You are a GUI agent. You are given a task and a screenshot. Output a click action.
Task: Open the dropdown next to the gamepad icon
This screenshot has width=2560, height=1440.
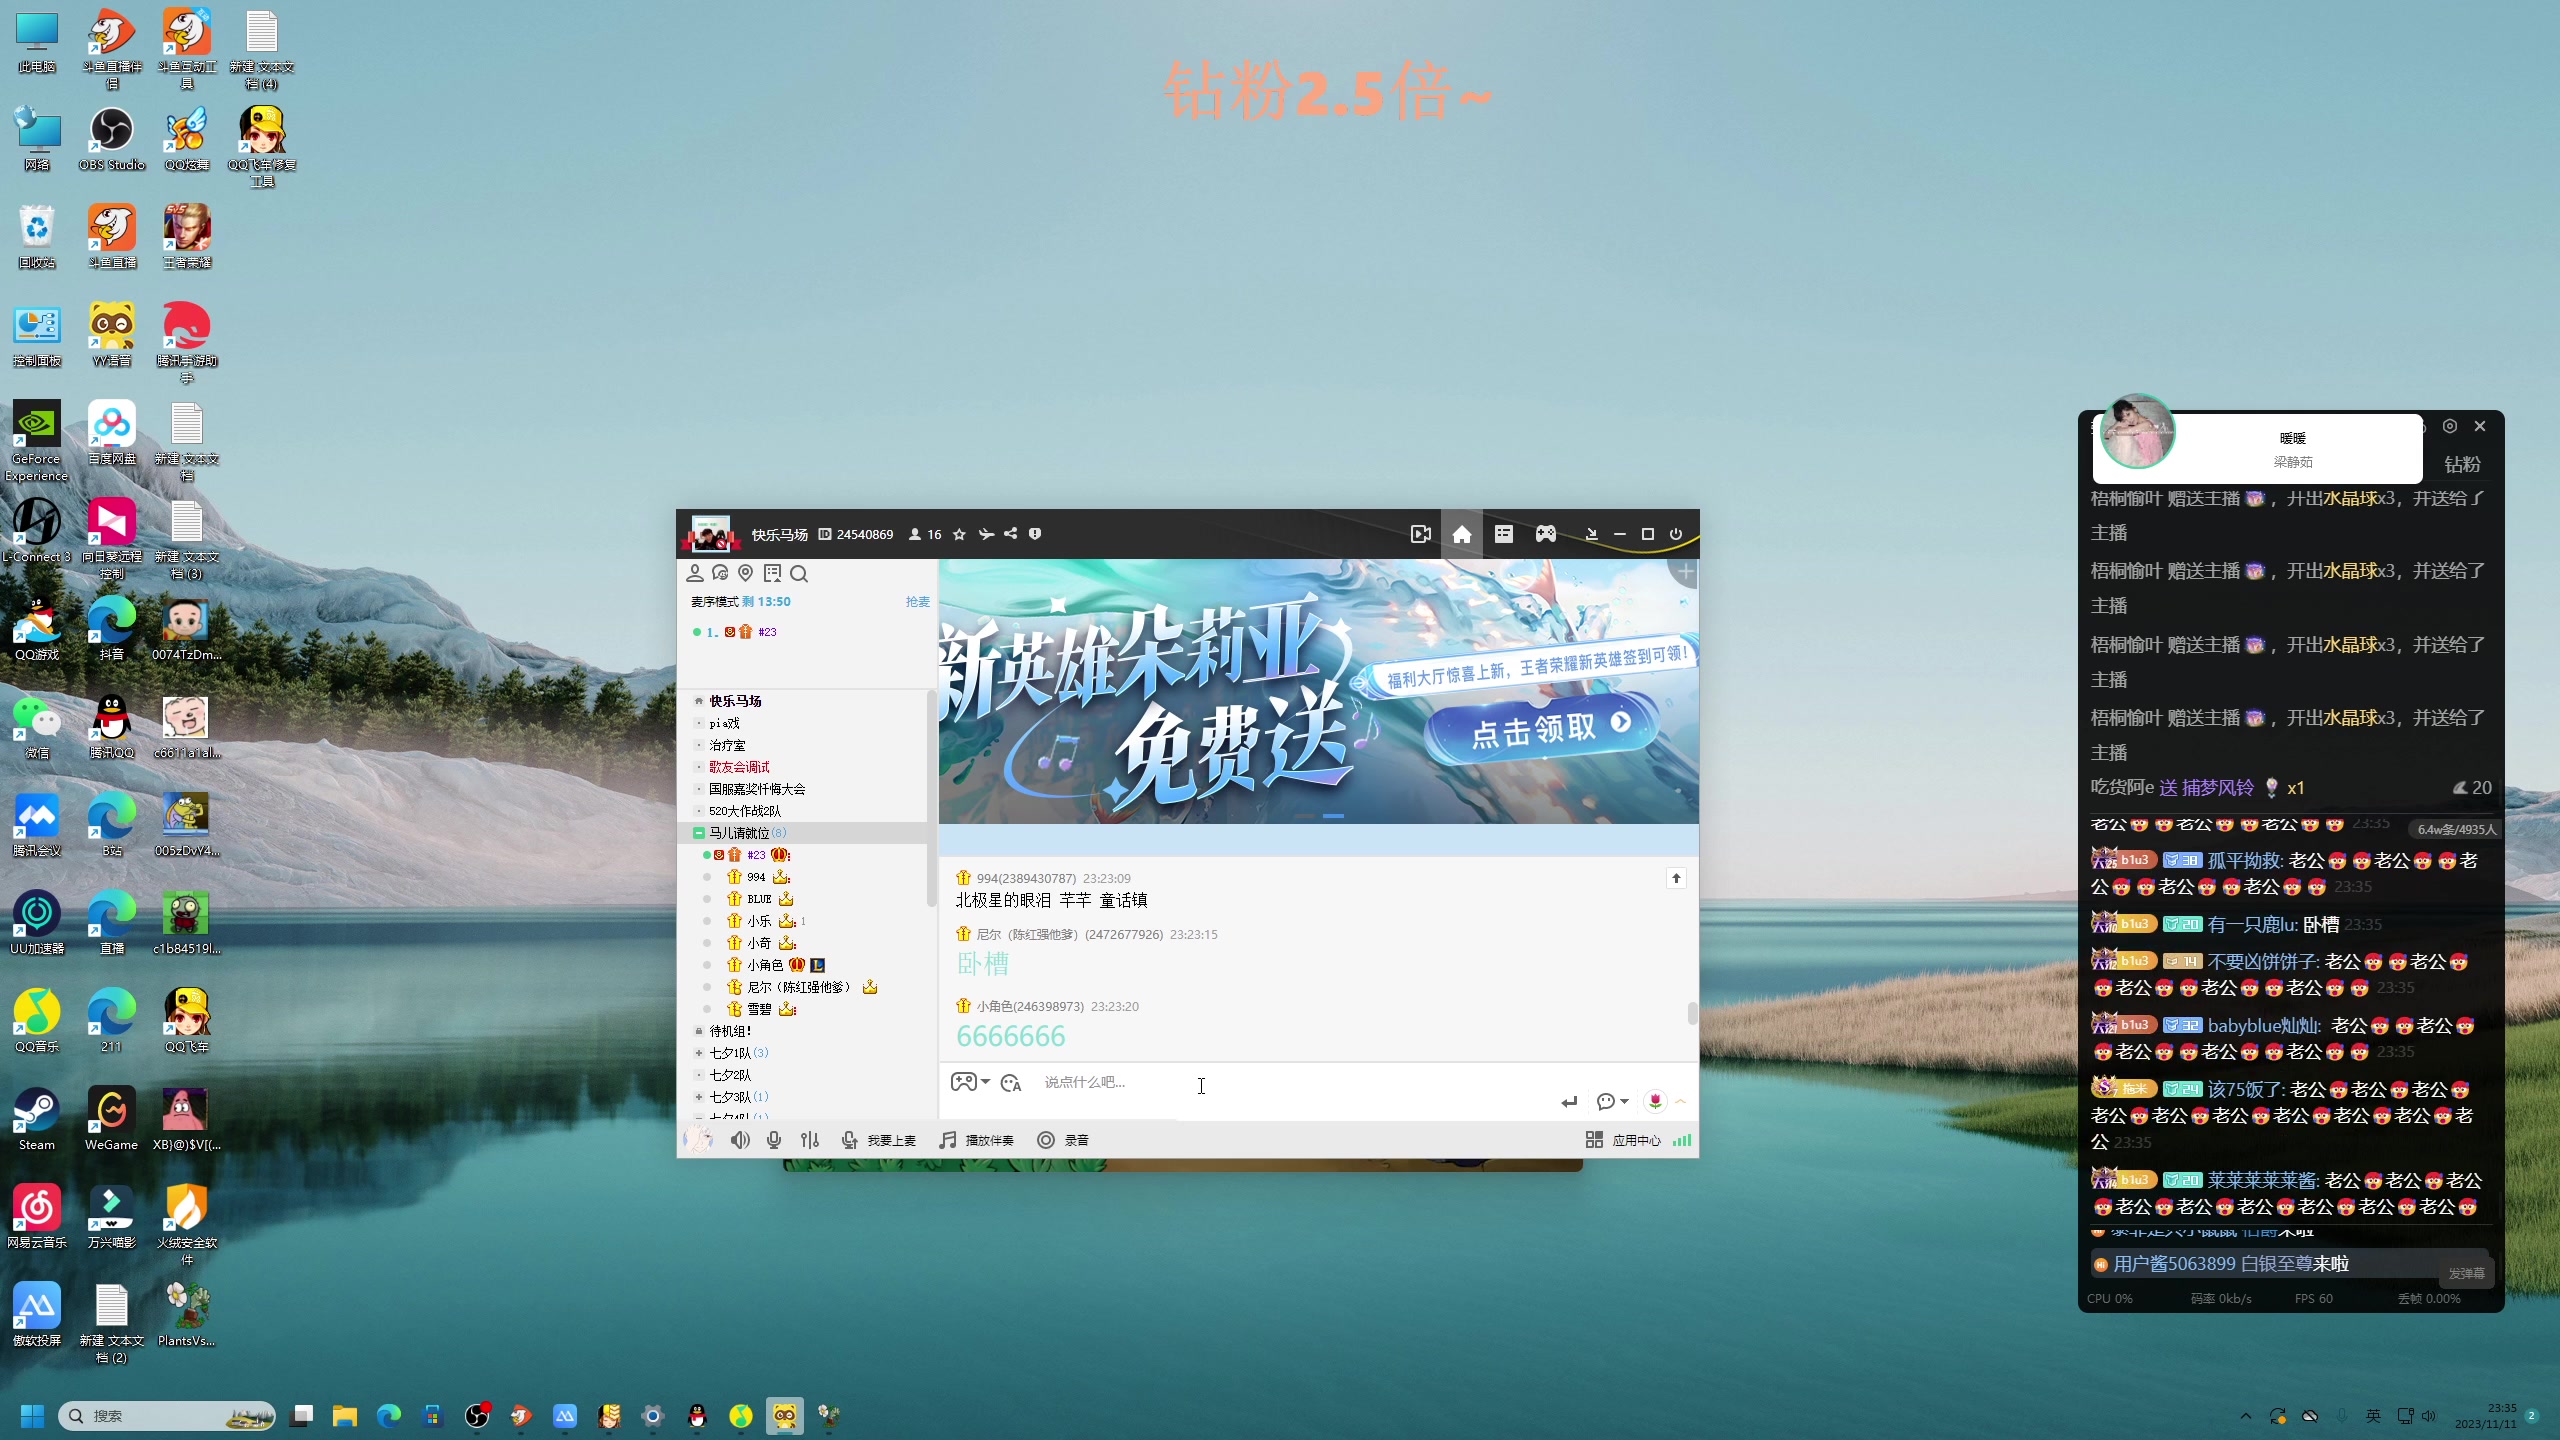point(983,1082)
